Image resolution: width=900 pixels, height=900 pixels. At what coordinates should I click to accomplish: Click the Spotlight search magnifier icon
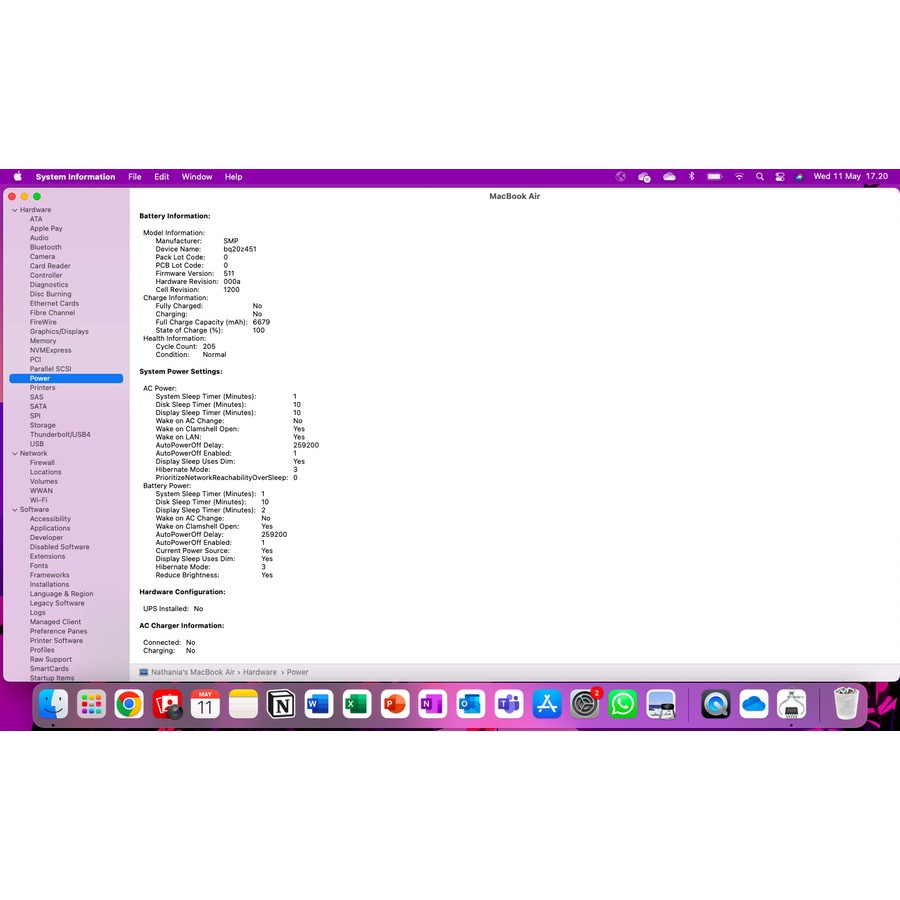click(x=760, y=177)
